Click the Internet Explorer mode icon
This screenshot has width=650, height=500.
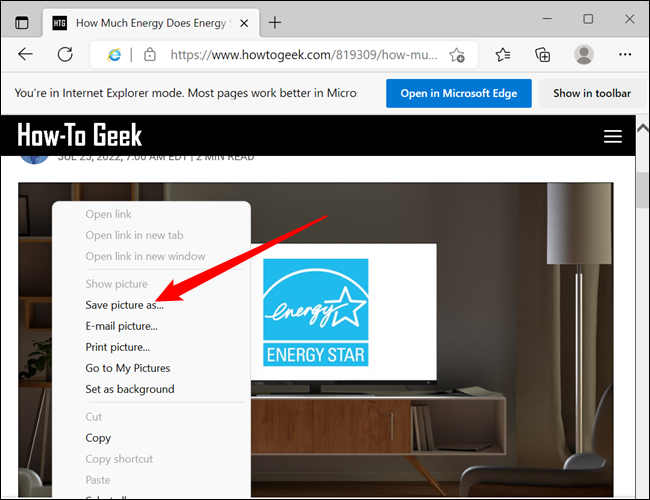114,55
